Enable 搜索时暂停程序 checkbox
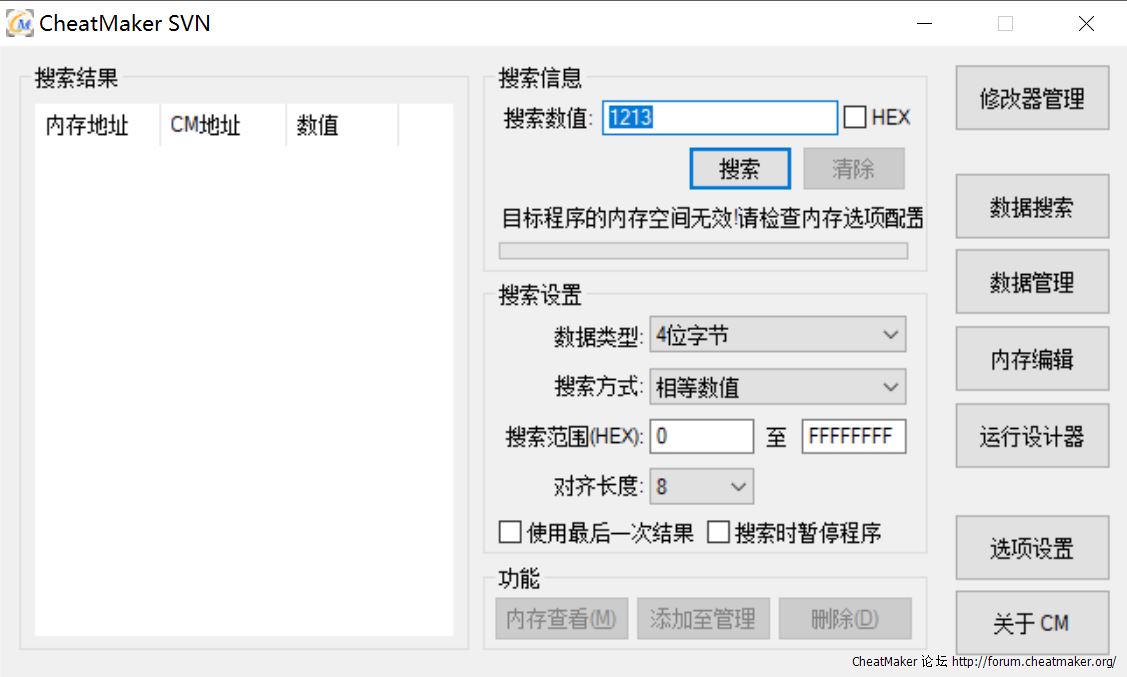 point(718,533)
